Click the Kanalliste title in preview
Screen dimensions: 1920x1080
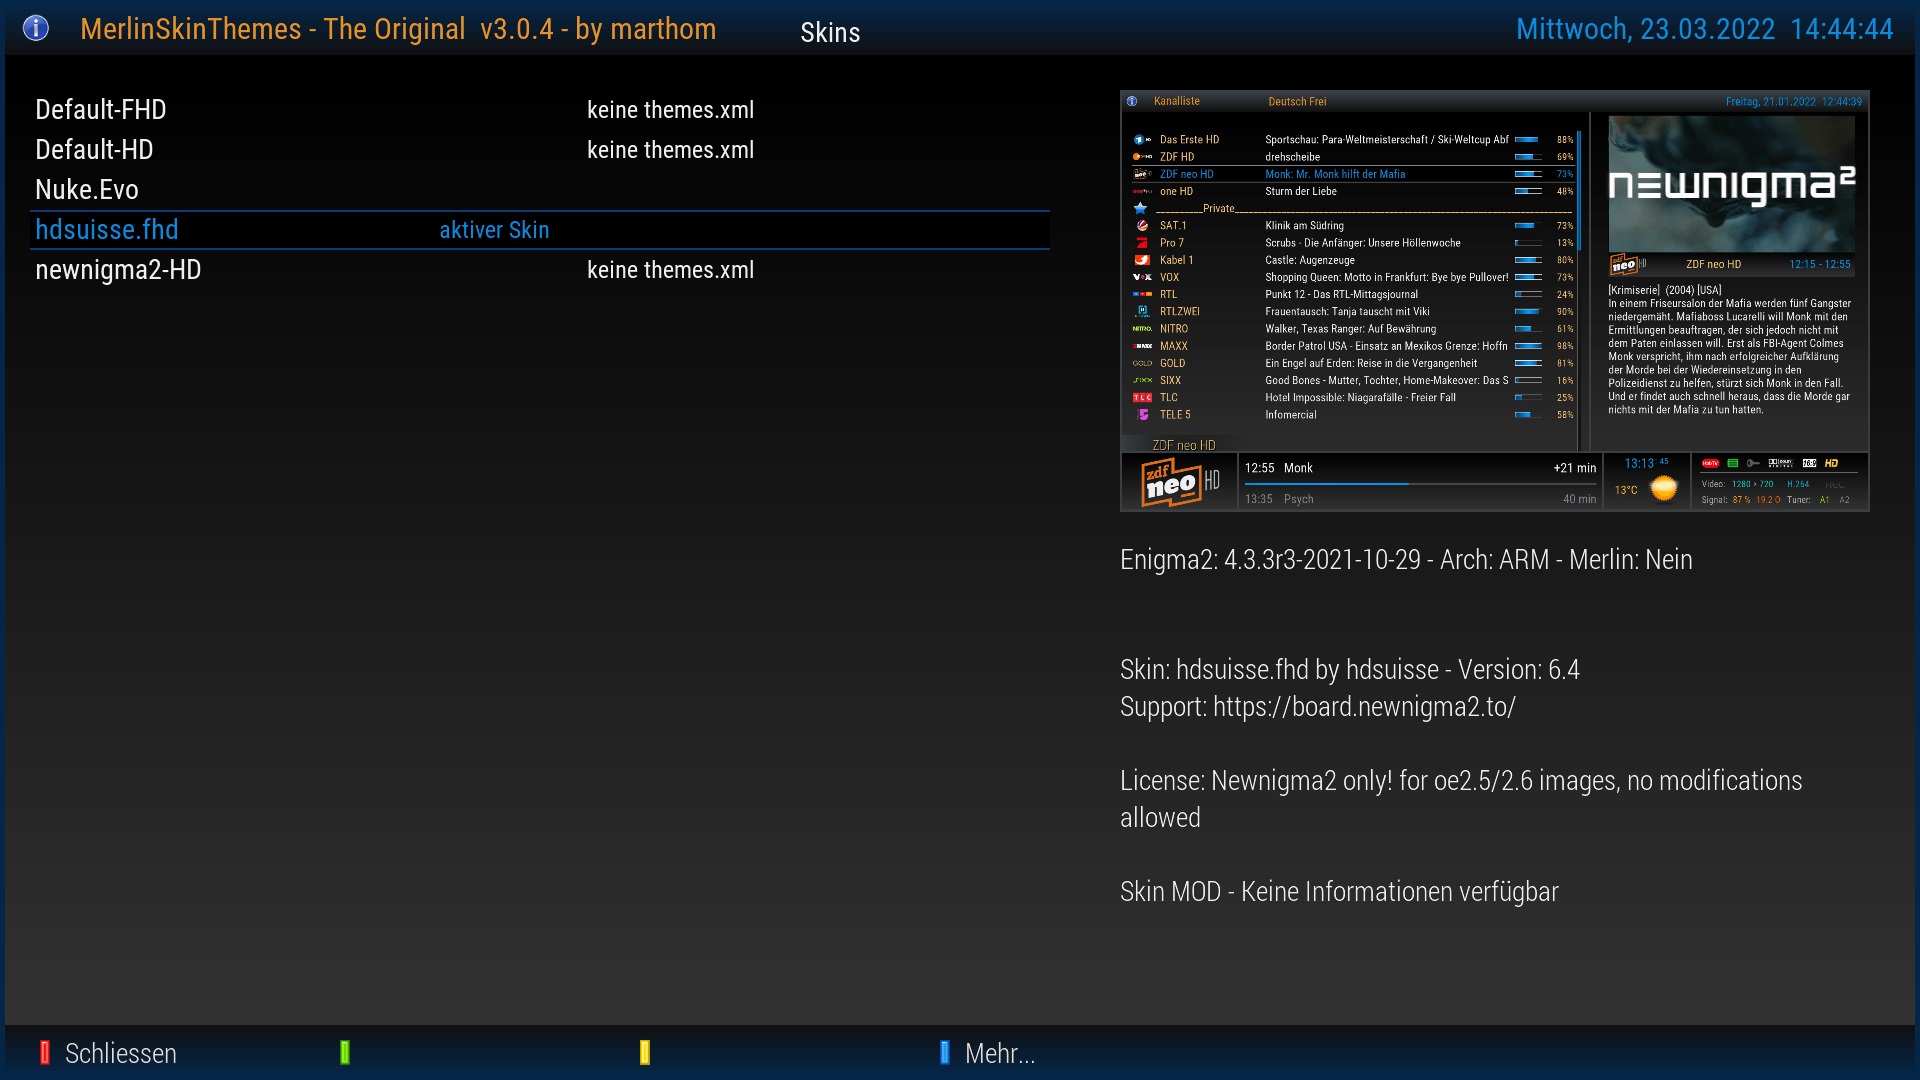pos(1177,101)
